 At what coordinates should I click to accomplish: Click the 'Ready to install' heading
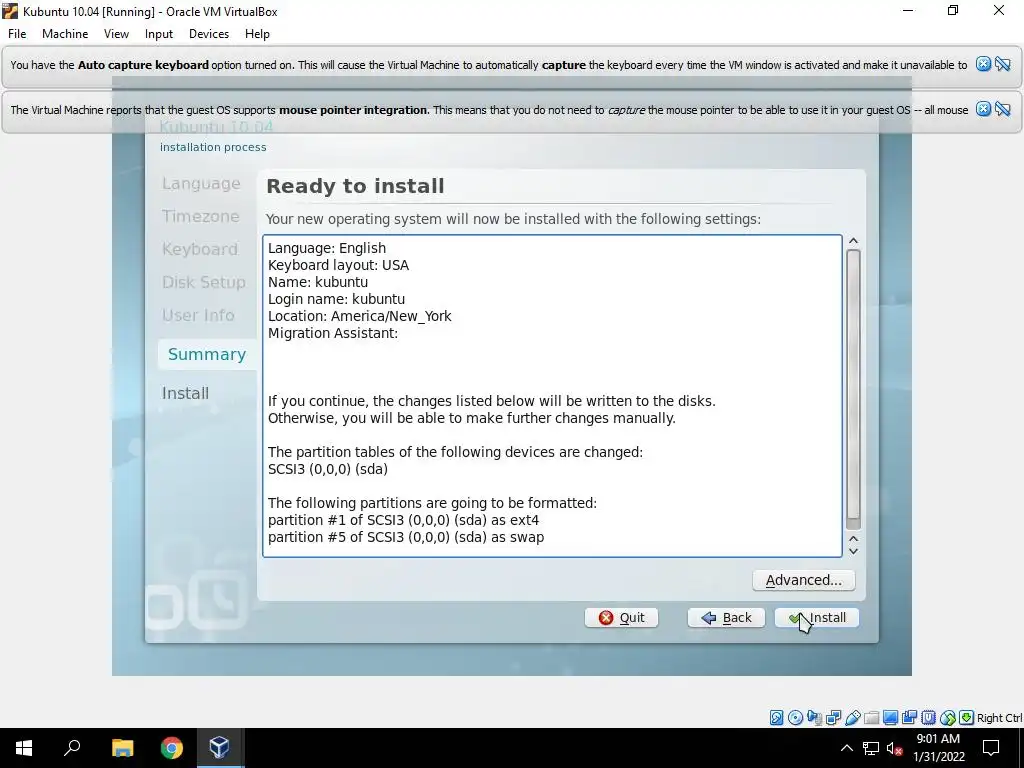[x=355, y=186]
